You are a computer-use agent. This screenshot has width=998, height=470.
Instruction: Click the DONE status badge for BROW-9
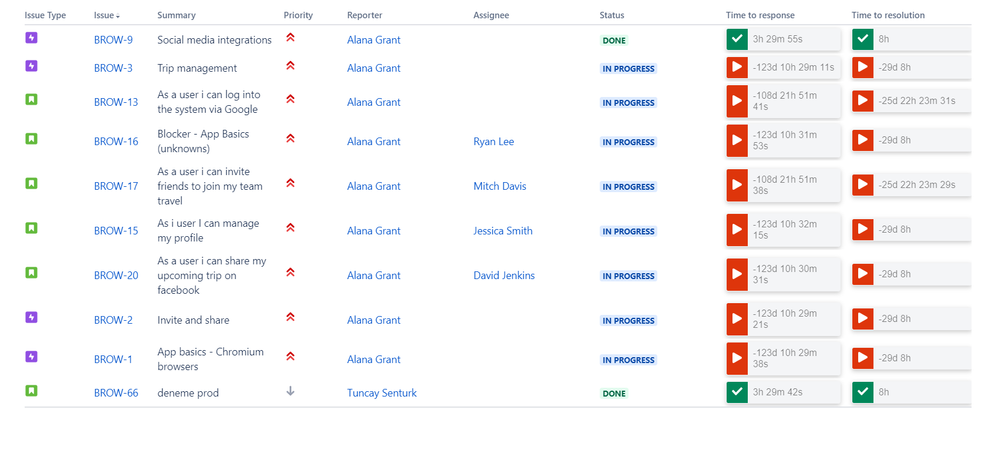614,40
